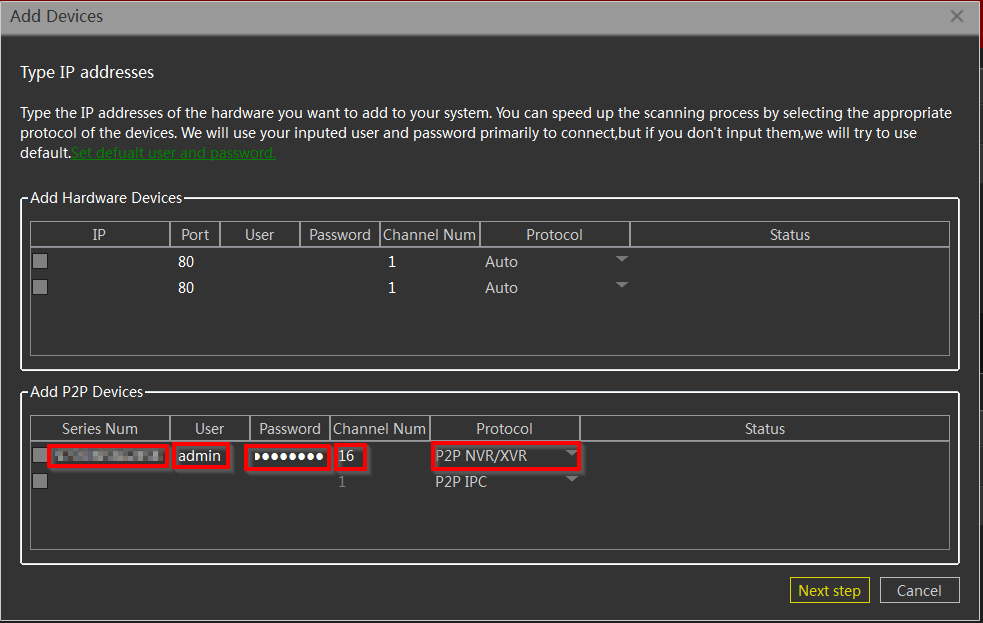Click the Channel Num field showing 16

348,456
